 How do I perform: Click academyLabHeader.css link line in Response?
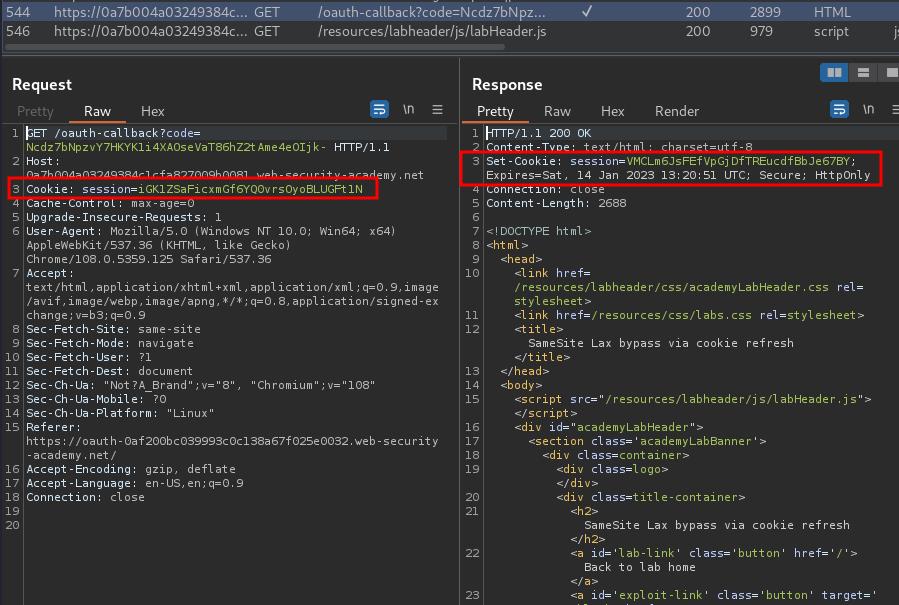coord(689,287)
